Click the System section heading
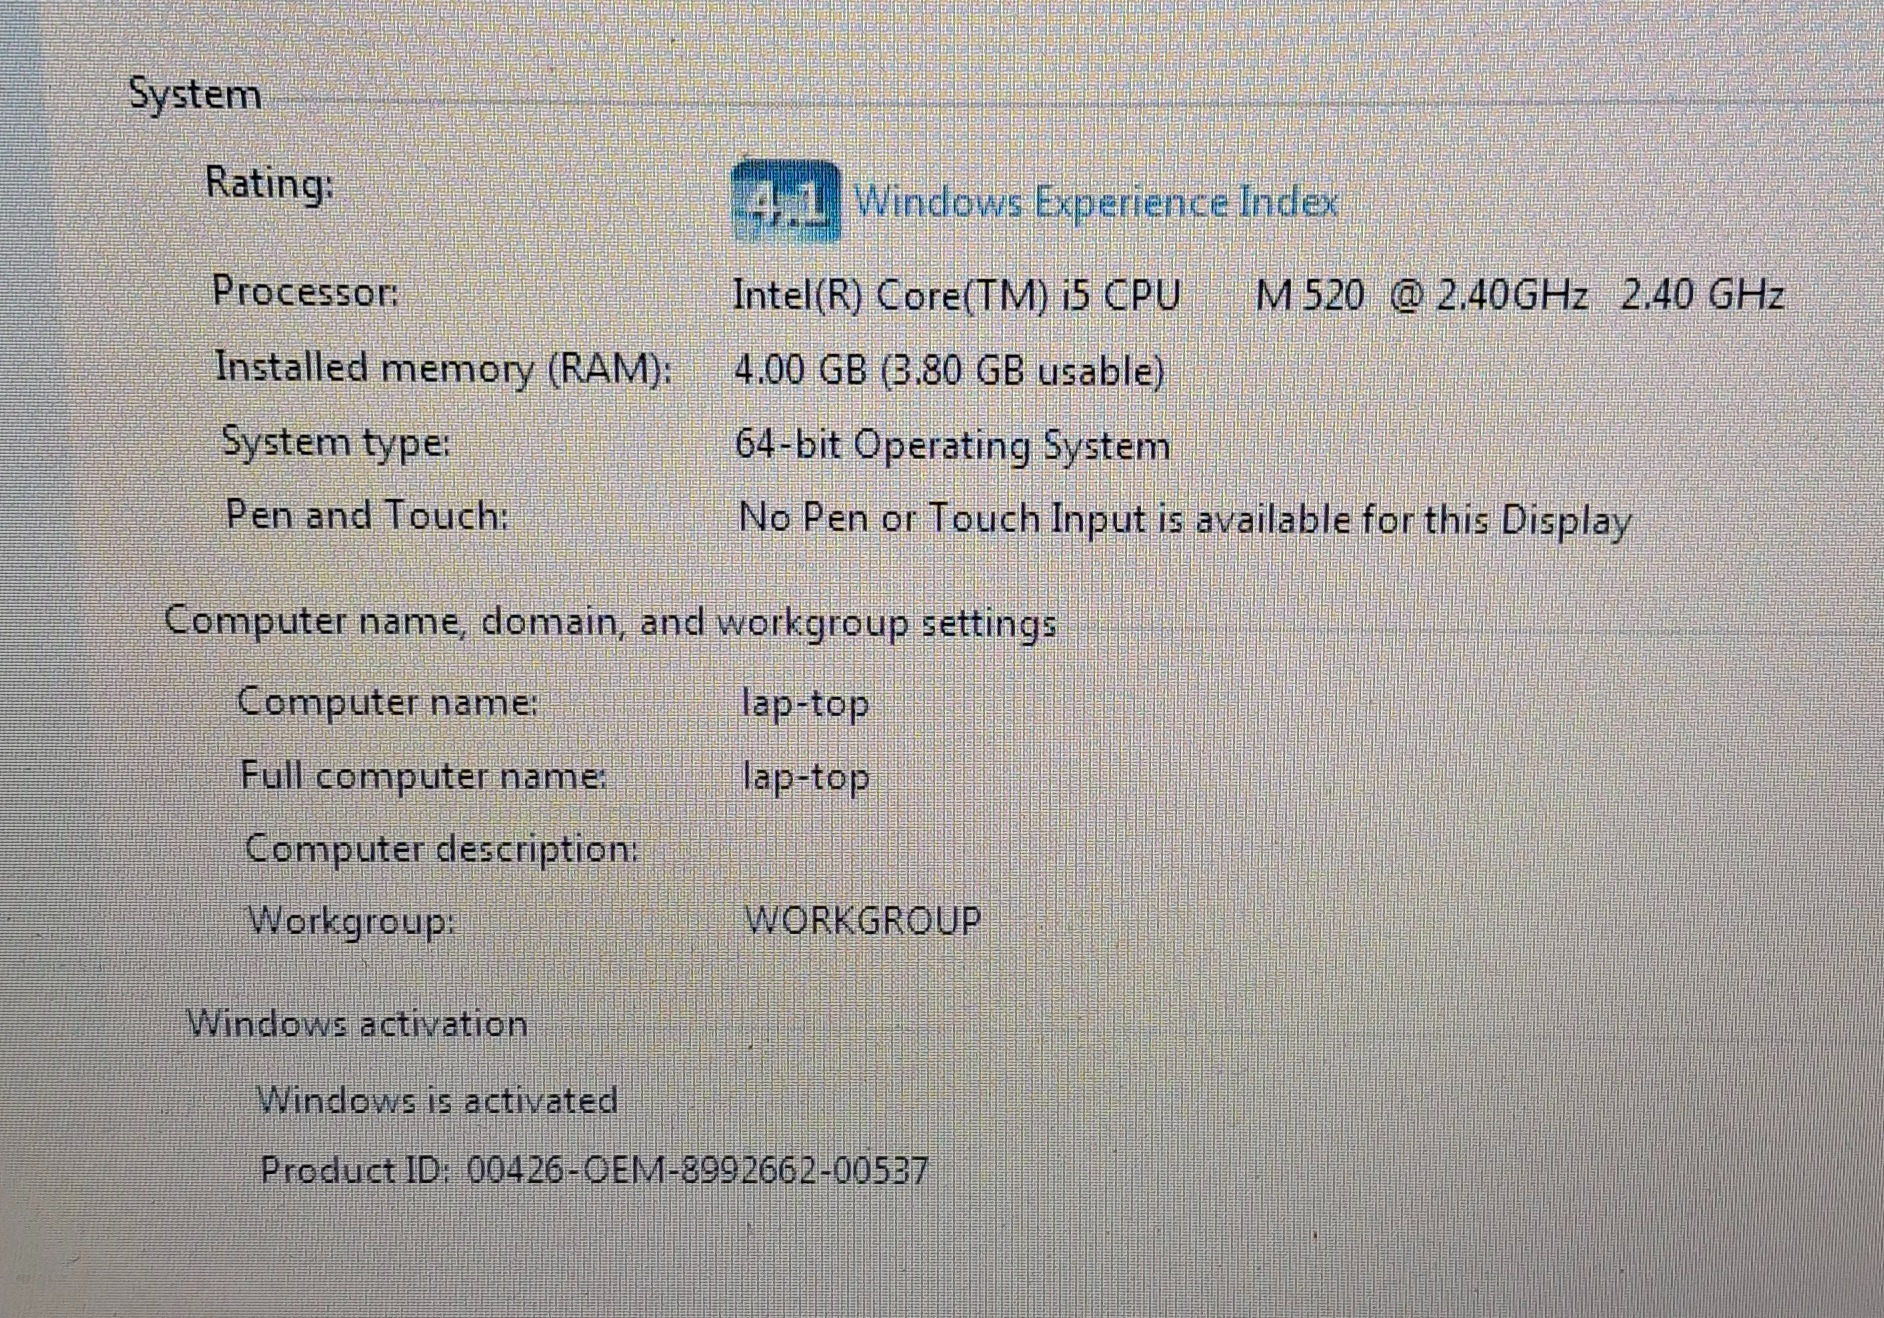 click(x=195, y=95)
